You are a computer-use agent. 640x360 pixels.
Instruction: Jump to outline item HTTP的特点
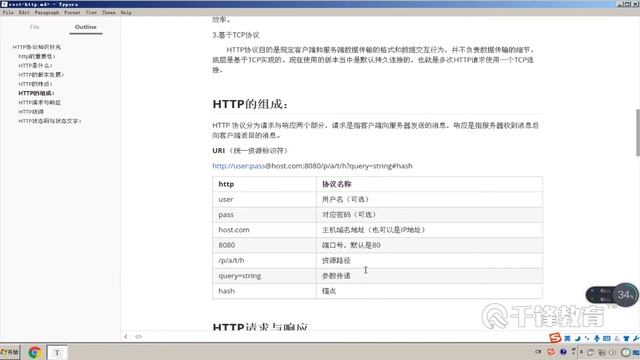pyautogui.click(x=35, y=84)
